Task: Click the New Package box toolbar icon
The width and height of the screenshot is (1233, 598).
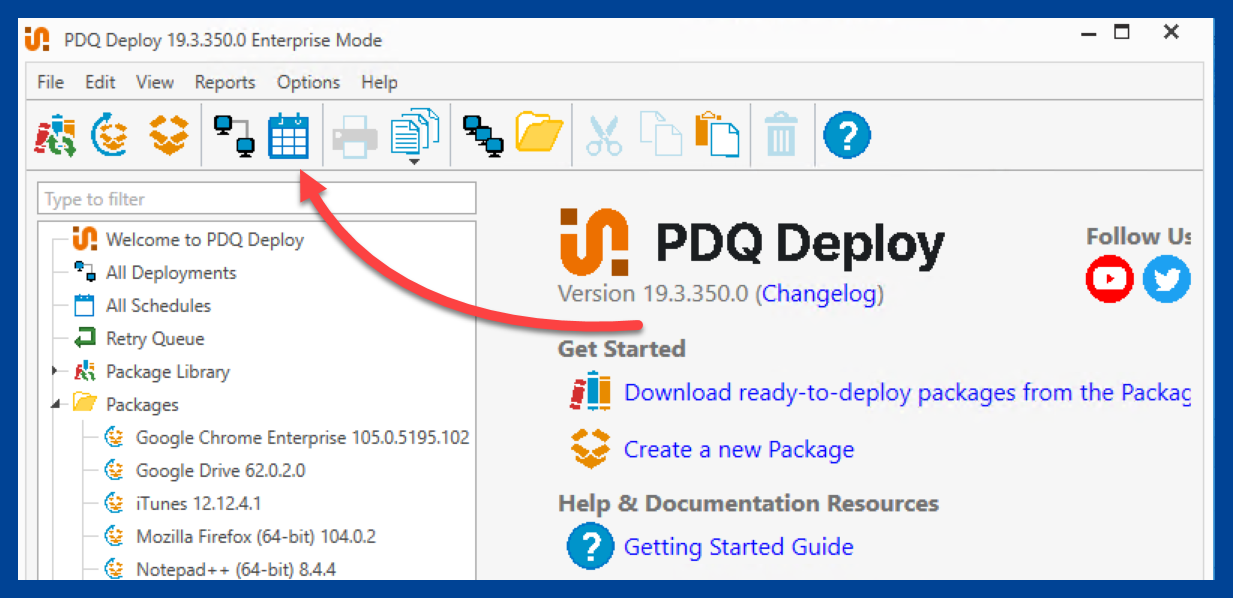Action: (169, 135)
